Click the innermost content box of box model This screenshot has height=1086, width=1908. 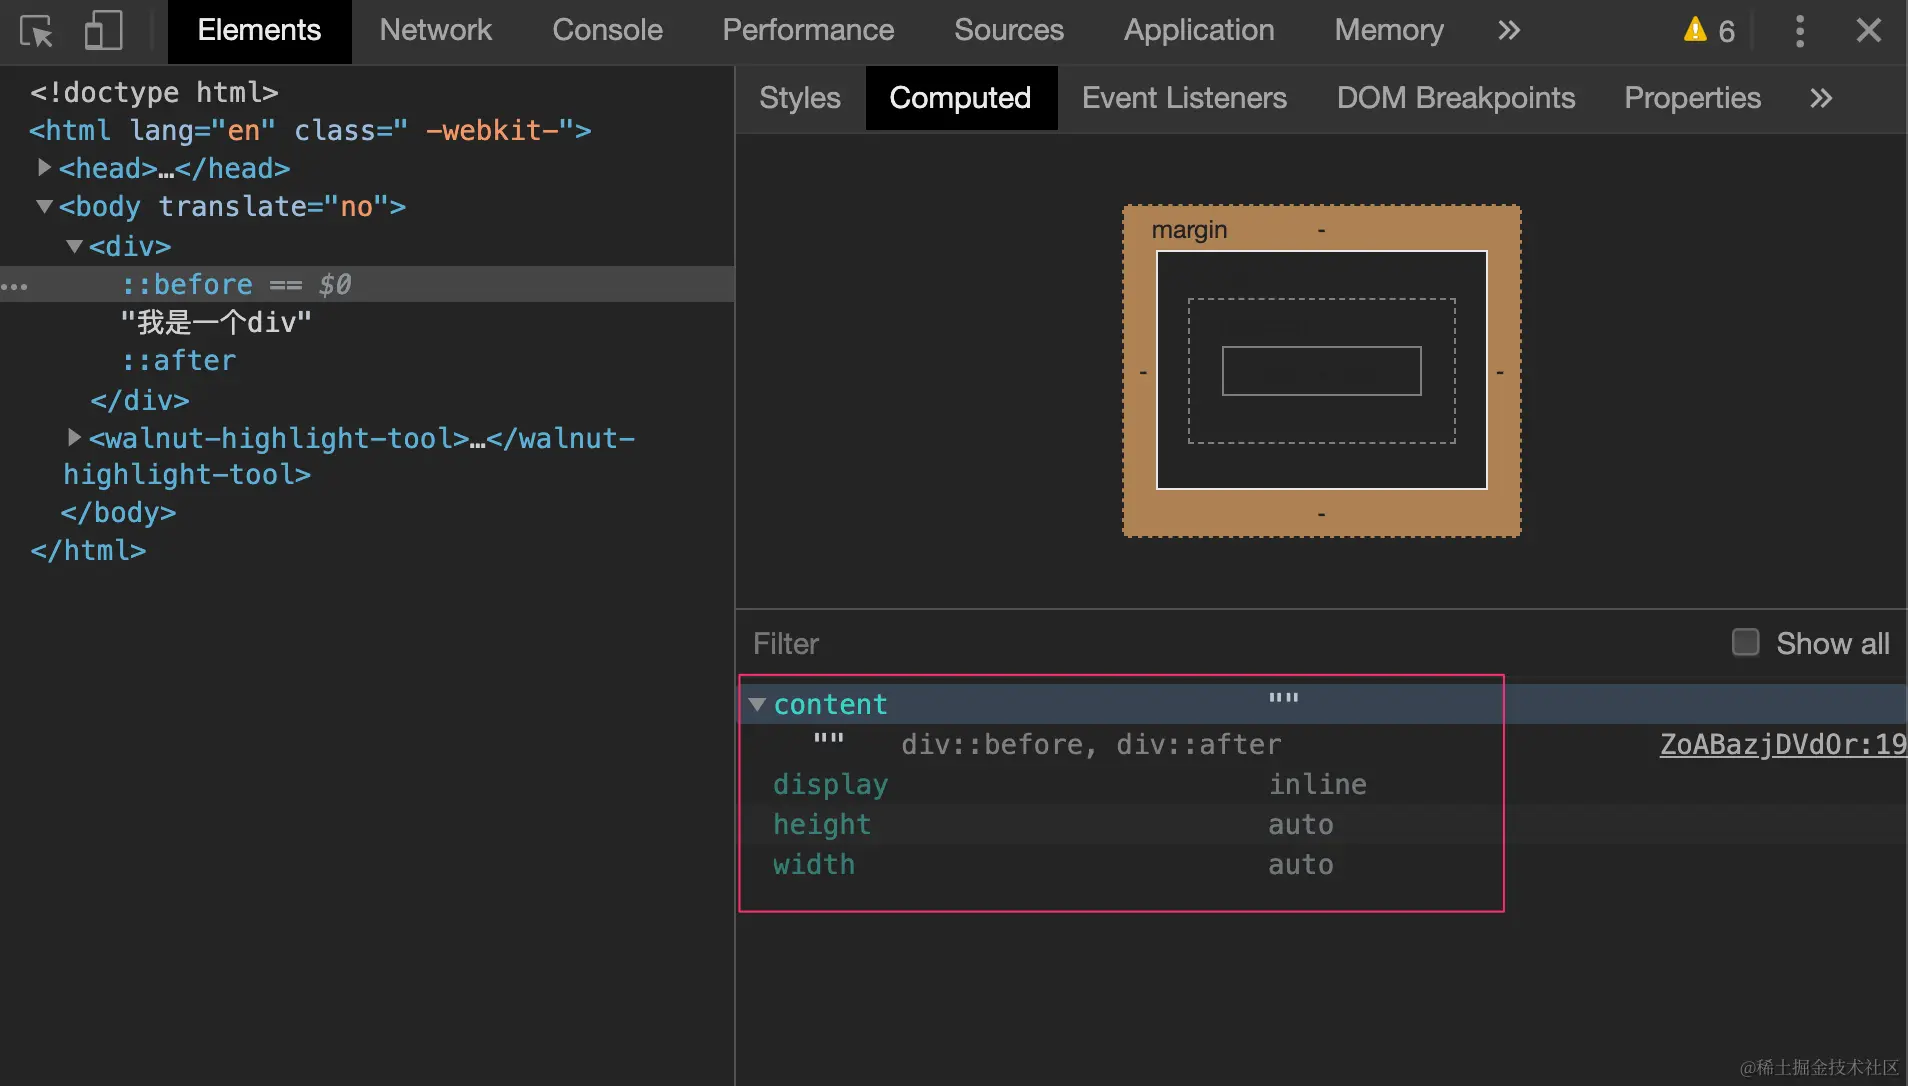point(1321,371)
